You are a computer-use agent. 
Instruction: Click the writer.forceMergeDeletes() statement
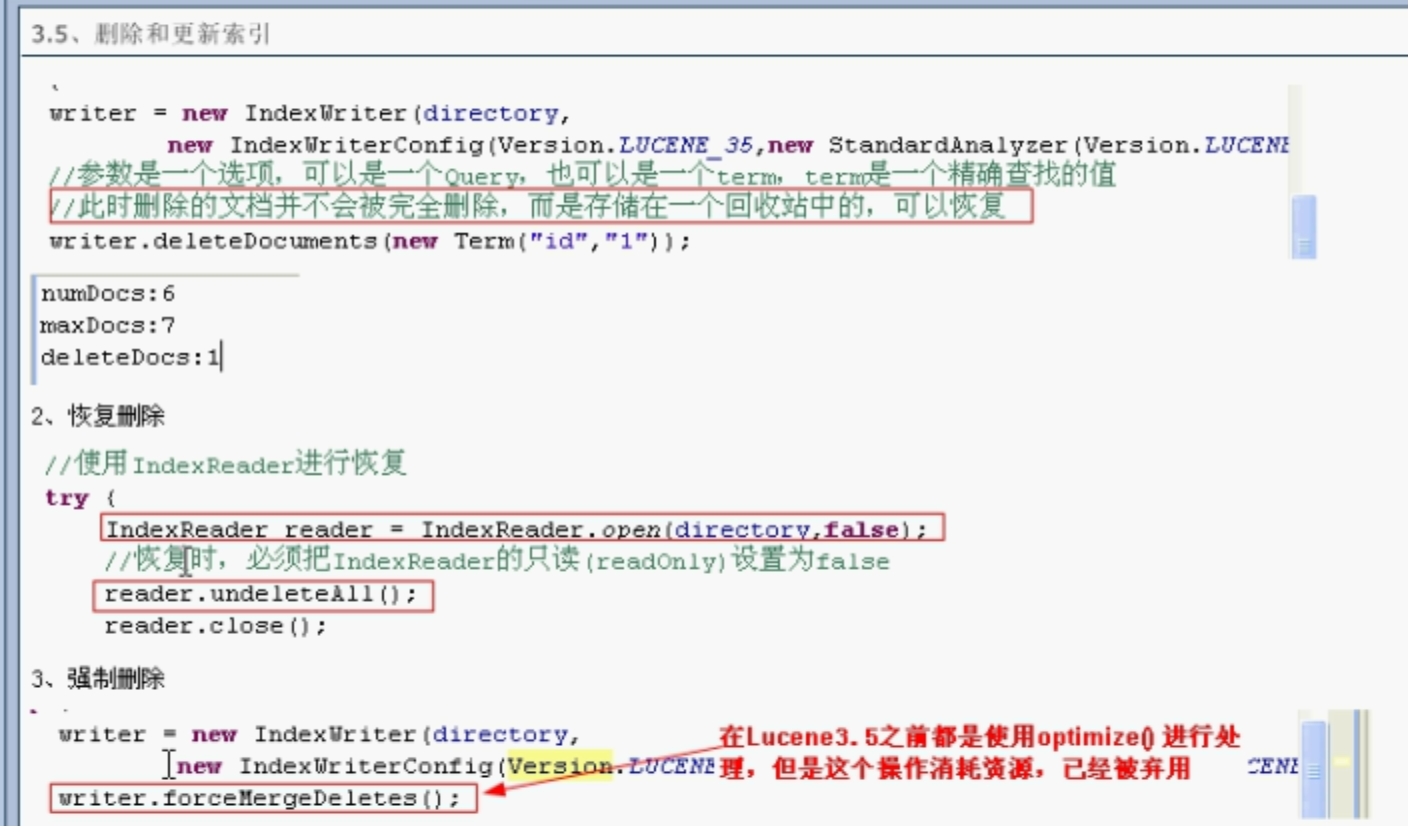coord(260,798)
